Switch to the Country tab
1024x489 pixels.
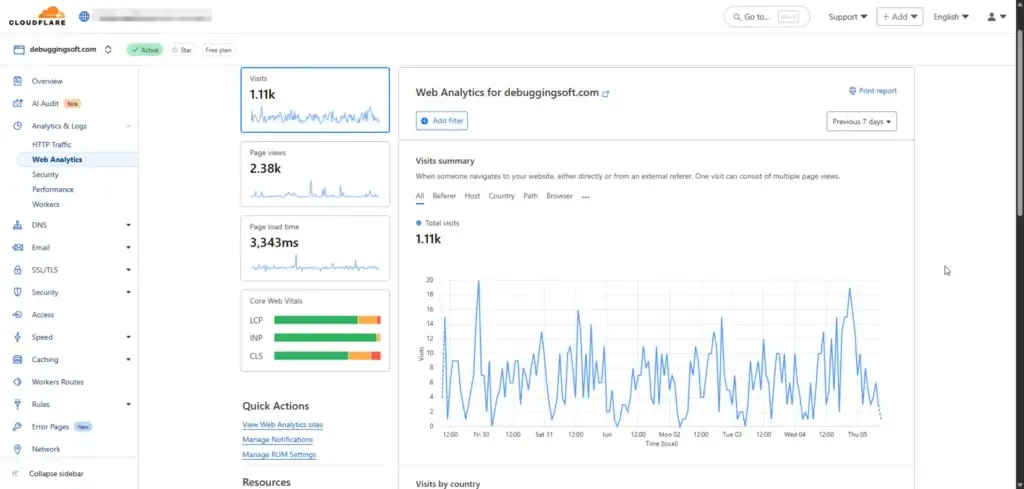tap(502, 196)
